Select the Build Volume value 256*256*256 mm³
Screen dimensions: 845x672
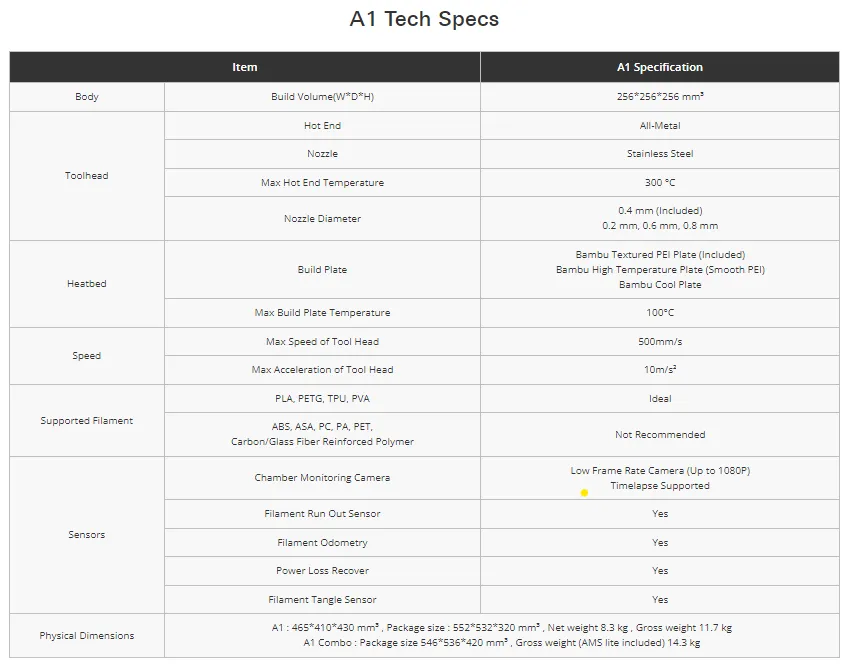click(x=660, y=97)
